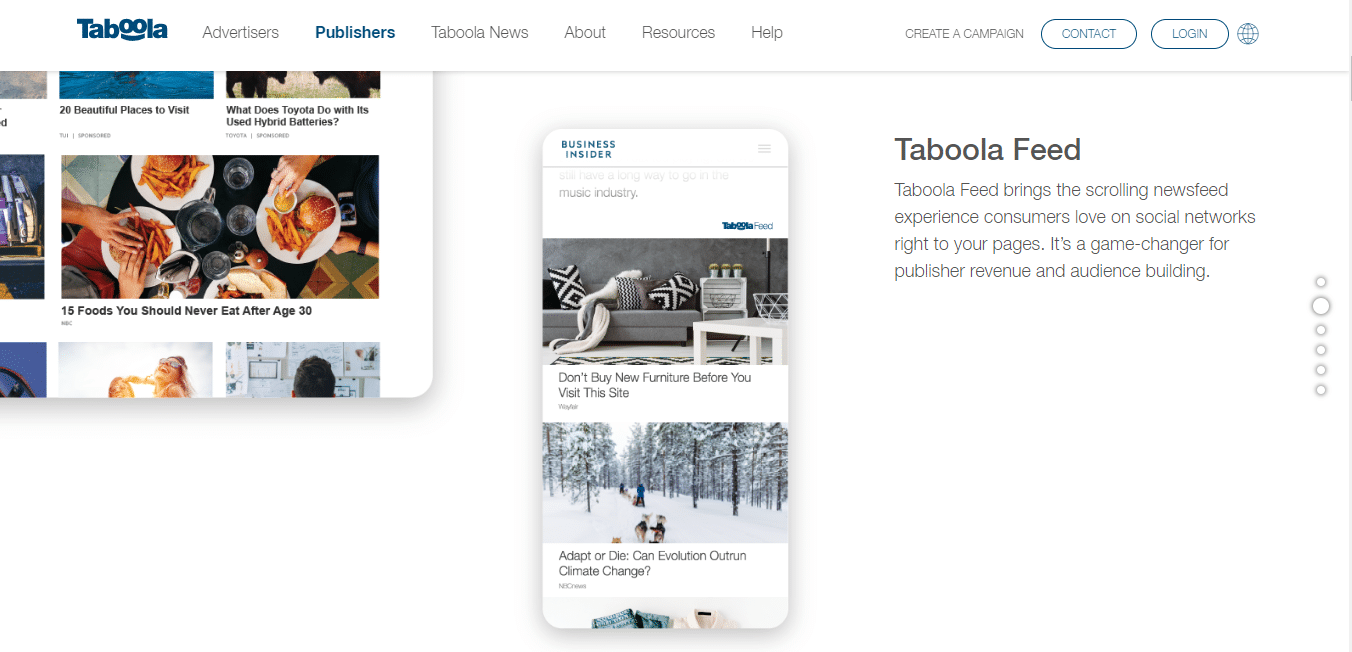The image size is (1352, 652).
Task: Click the Business Insider logo in the phone
Action: (x=588, y=150)
